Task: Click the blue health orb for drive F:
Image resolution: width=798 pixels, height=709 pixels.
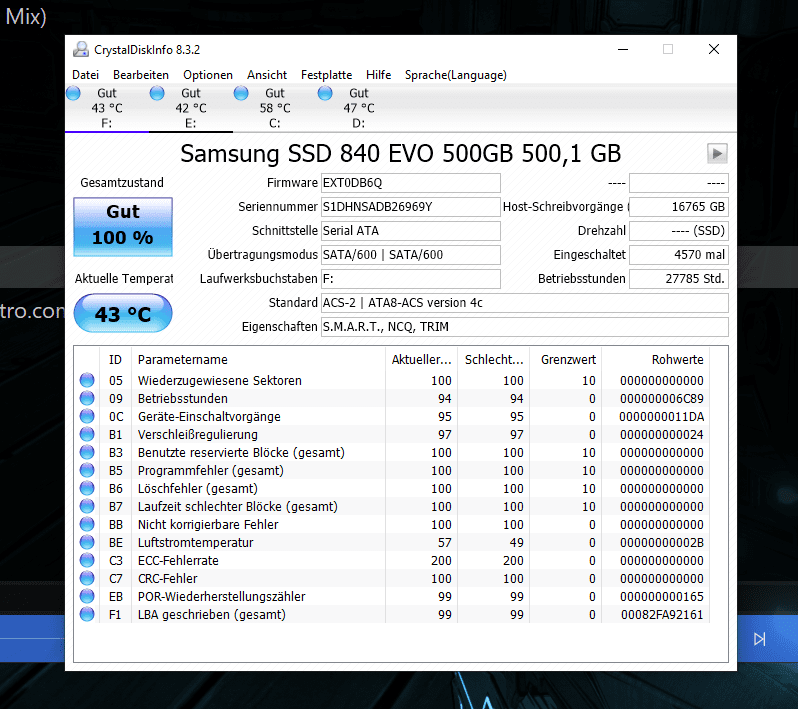Action: click(x=73, y=93)
